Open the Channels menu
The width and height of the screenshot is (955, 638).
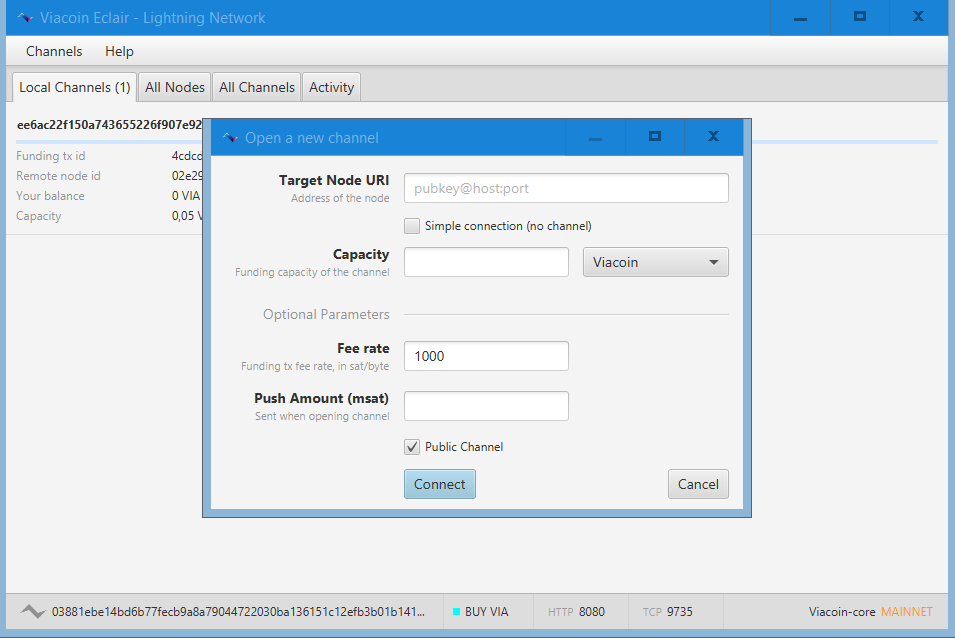tap(54, 51)
